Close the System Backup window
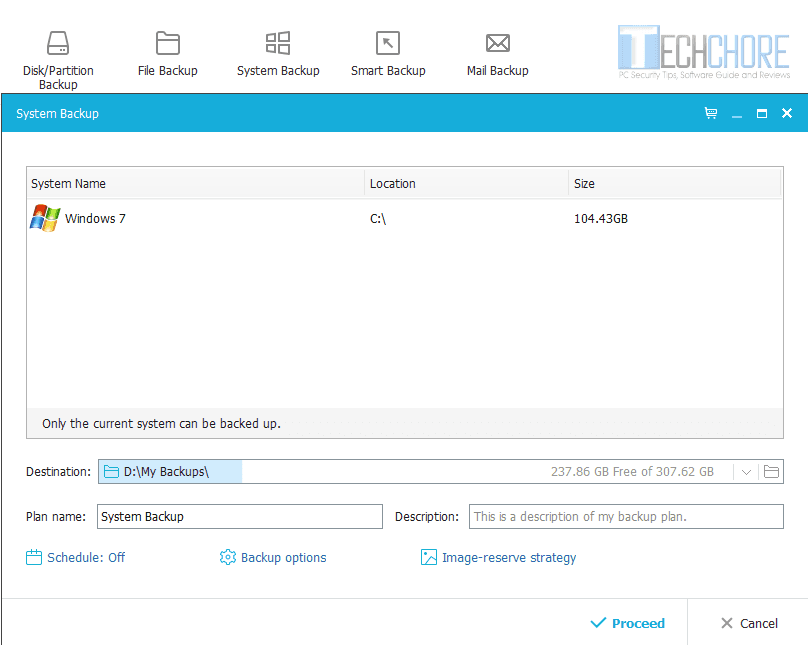This screenshot has width=808, height=645. (787, 113)
